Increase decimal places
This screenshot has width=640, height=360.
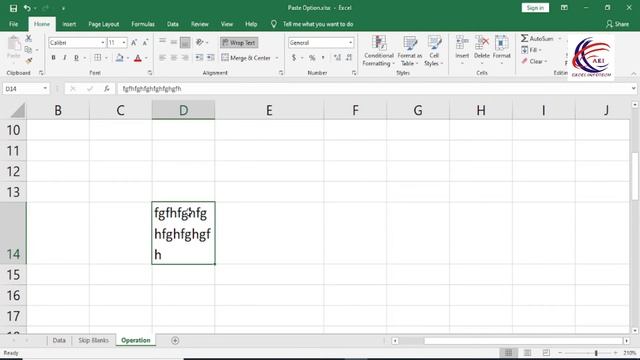coord(337,58)
